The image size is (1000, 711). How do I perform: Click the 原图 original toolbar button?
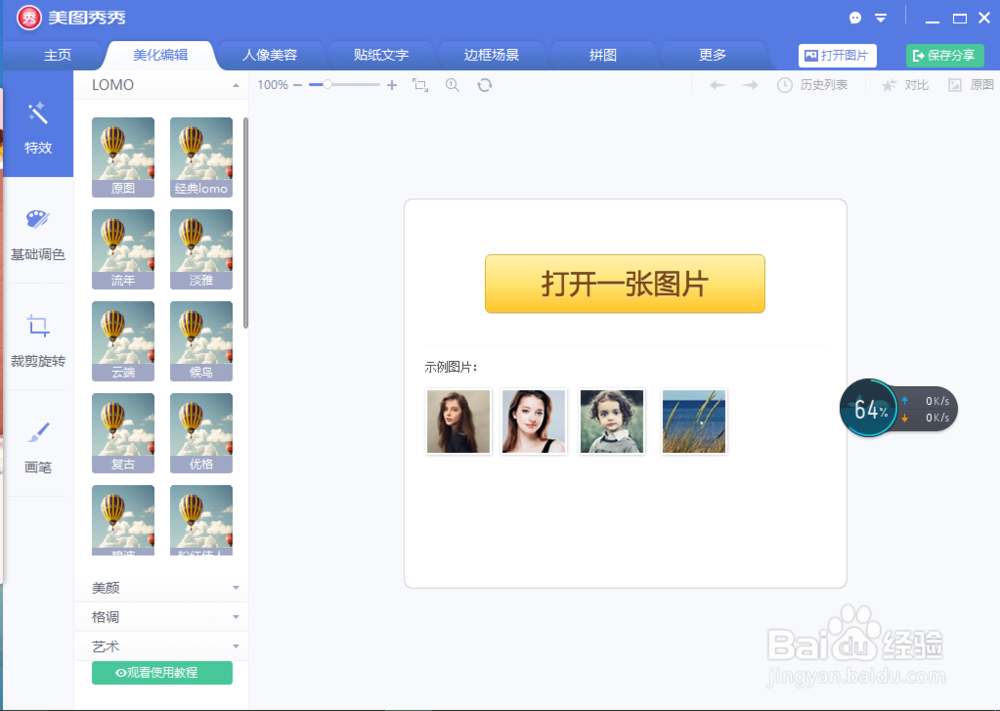point(971,85)
